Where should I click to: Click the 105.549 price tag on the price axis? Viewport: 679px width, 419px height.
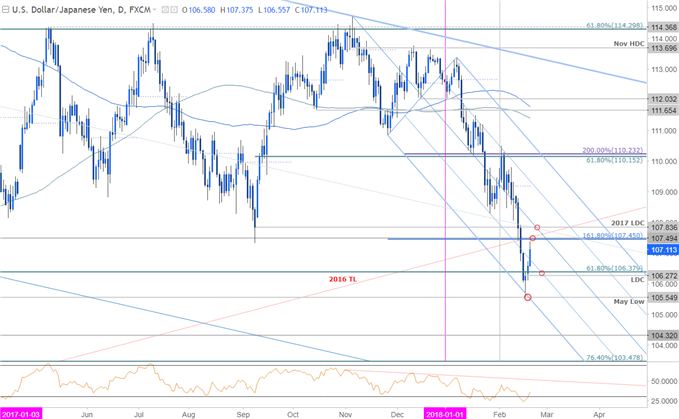coord(663,297)
